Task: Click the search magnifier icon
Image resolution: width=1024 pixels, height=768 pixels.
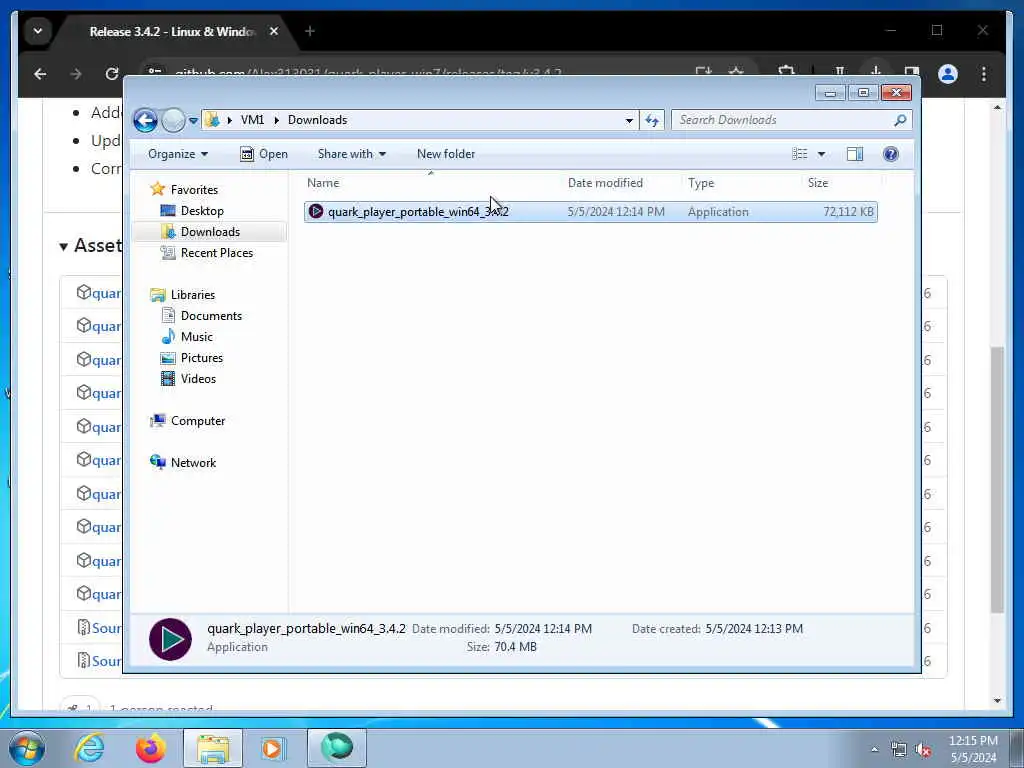Action: [x=901, y=120]
